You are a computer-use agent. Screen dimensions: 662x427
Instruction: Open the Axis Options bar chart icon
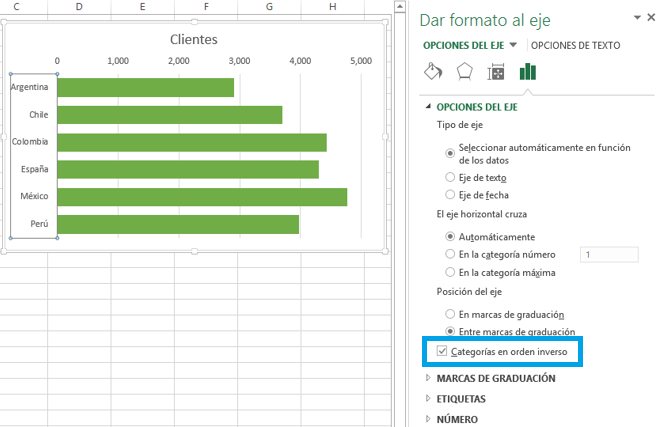tap(528, 72)
